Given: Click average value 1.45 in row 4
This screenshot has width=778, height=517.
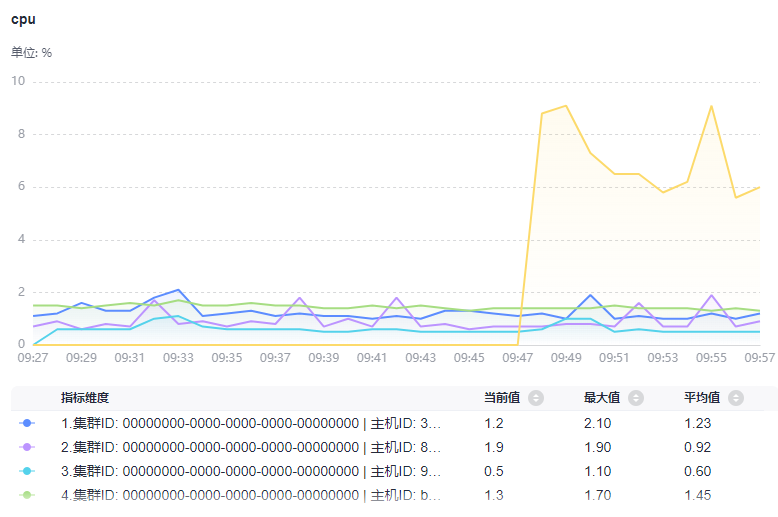Looking at the screenshot, I should pos(698,495).
